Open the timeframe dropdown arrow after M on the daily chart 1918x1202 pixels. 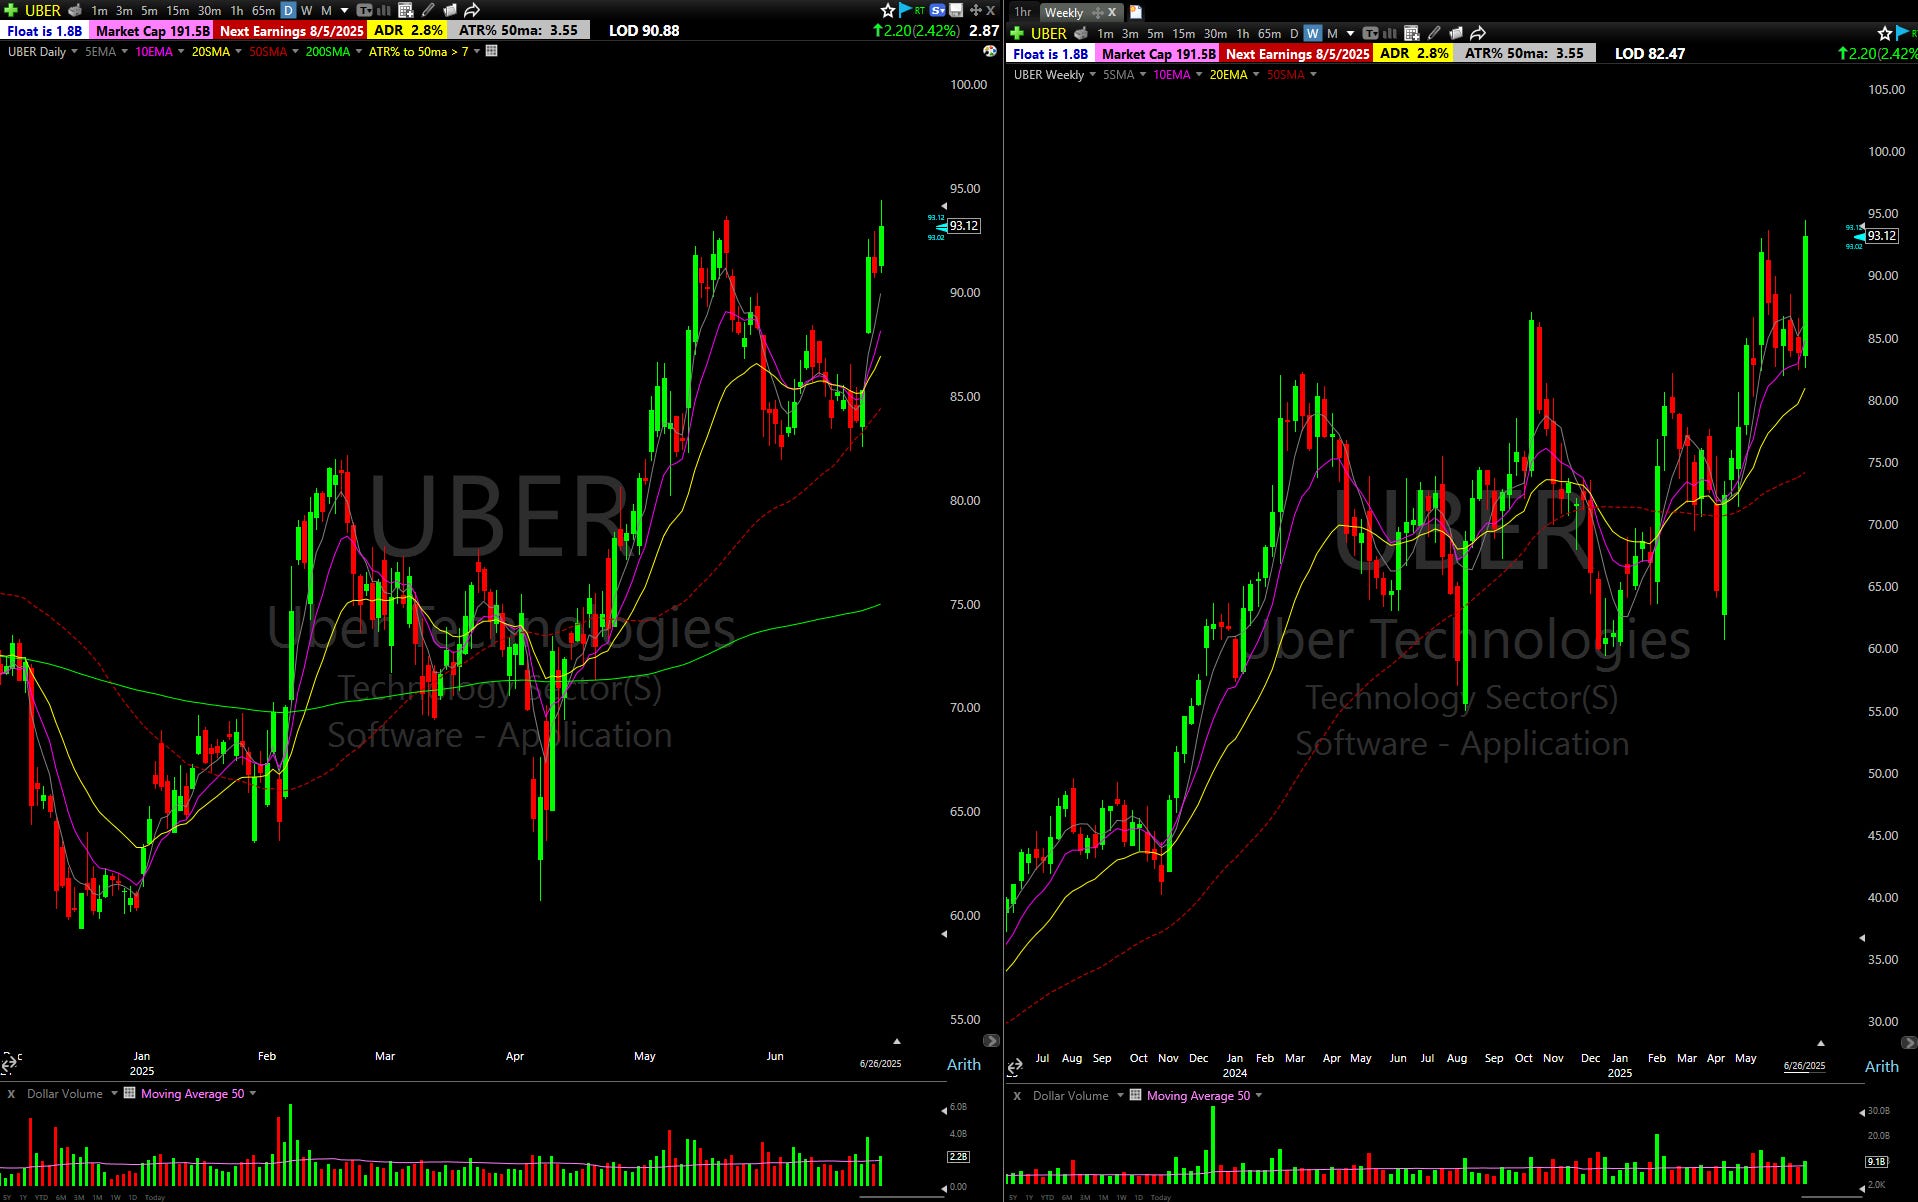pyautogui.click(x=344, y=10)
